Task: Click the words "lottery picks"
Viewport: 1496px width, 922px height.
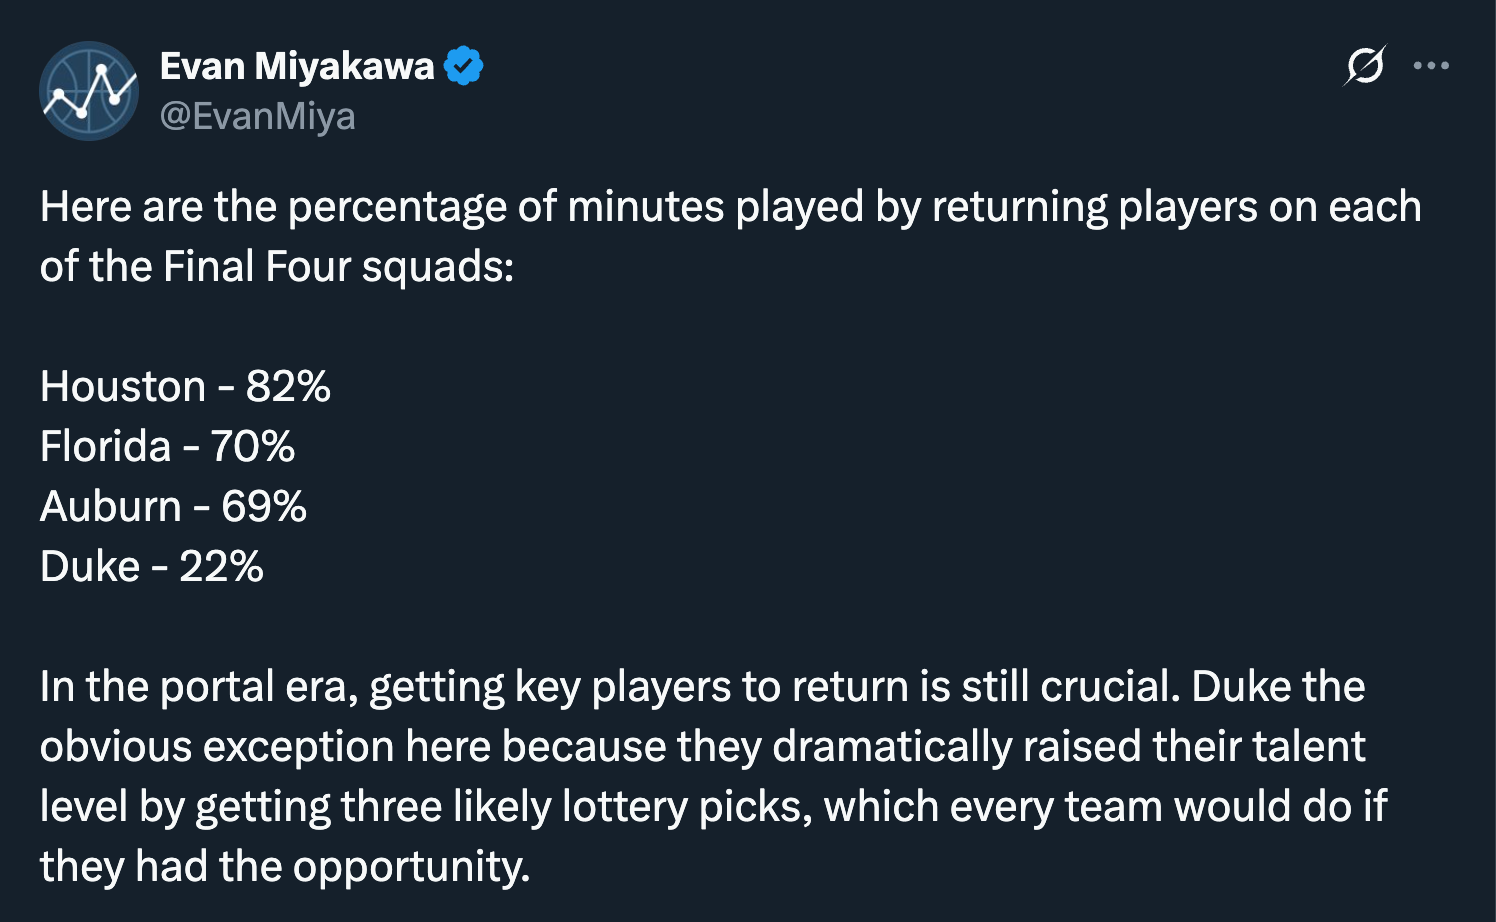Action: 686,807
